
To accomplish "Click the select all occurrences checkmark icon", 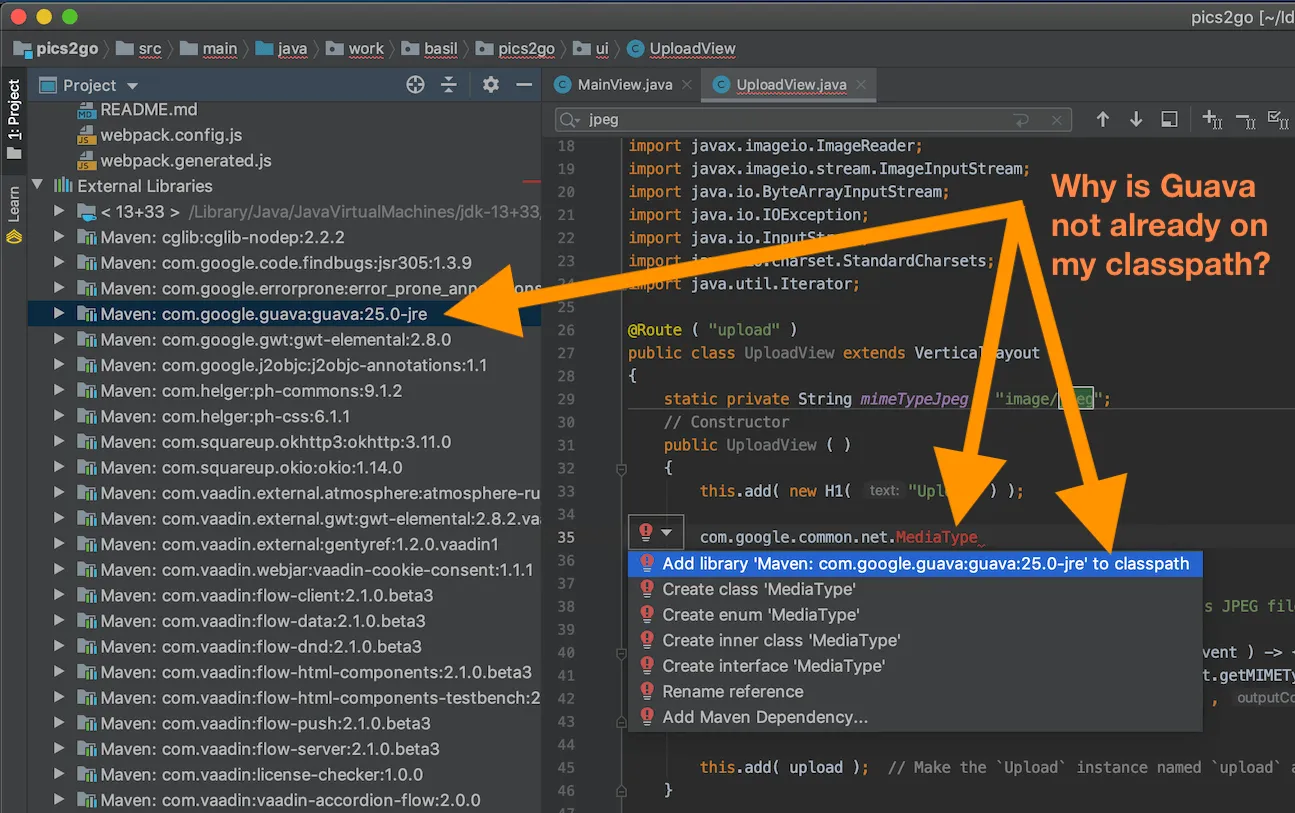I will [x=1277, y=119].
